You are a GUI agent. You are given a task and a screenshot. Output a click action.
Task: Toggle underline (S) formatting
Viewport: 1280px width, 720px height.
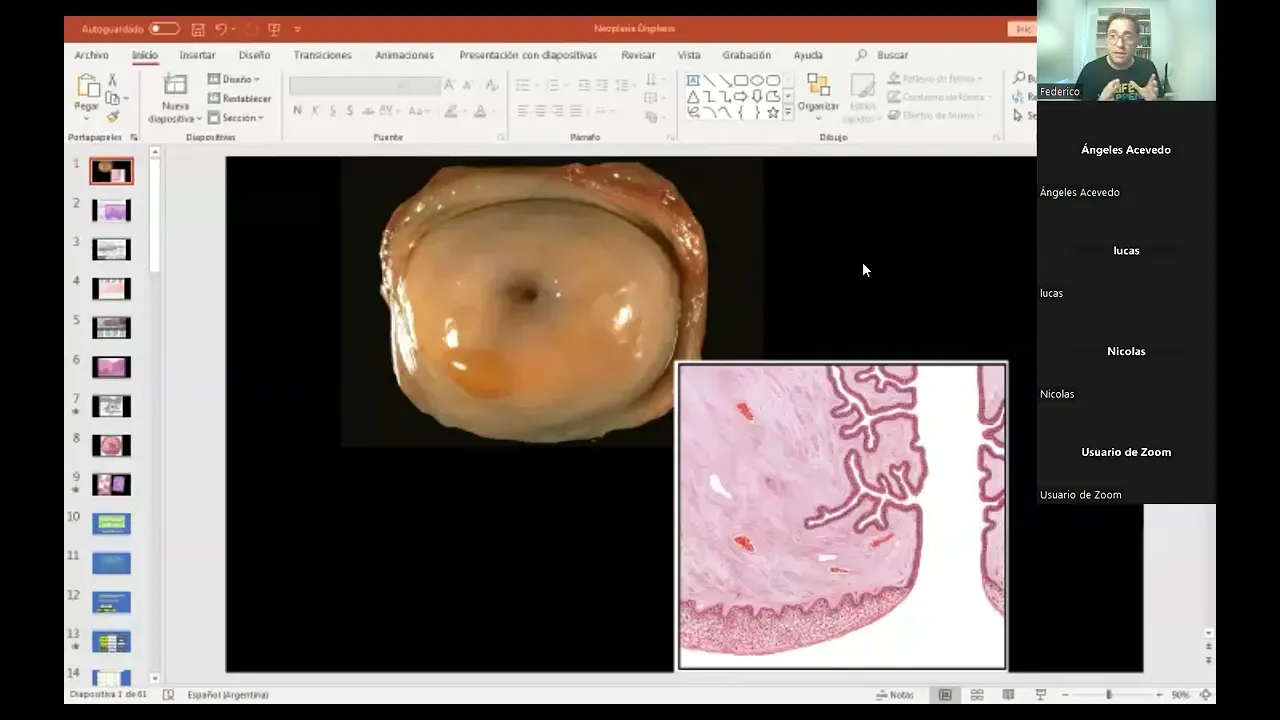(332, 111)
